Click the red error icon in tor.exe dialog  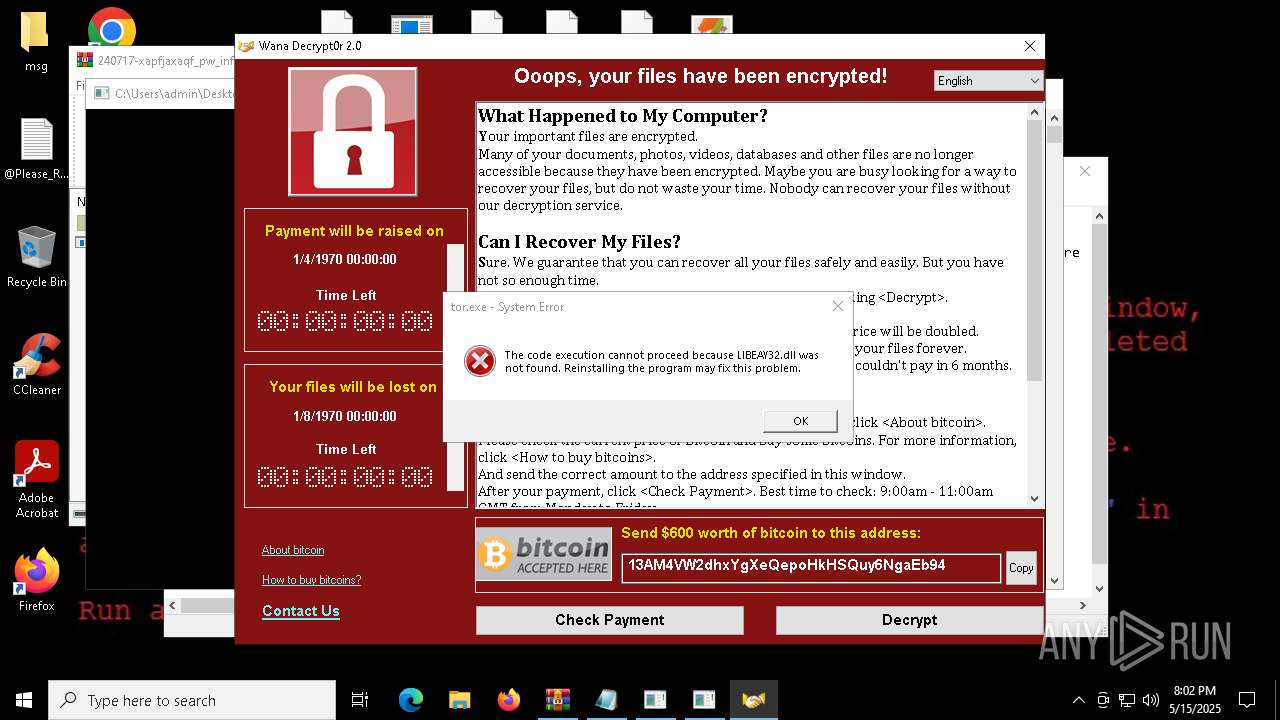tap(480, 361)
